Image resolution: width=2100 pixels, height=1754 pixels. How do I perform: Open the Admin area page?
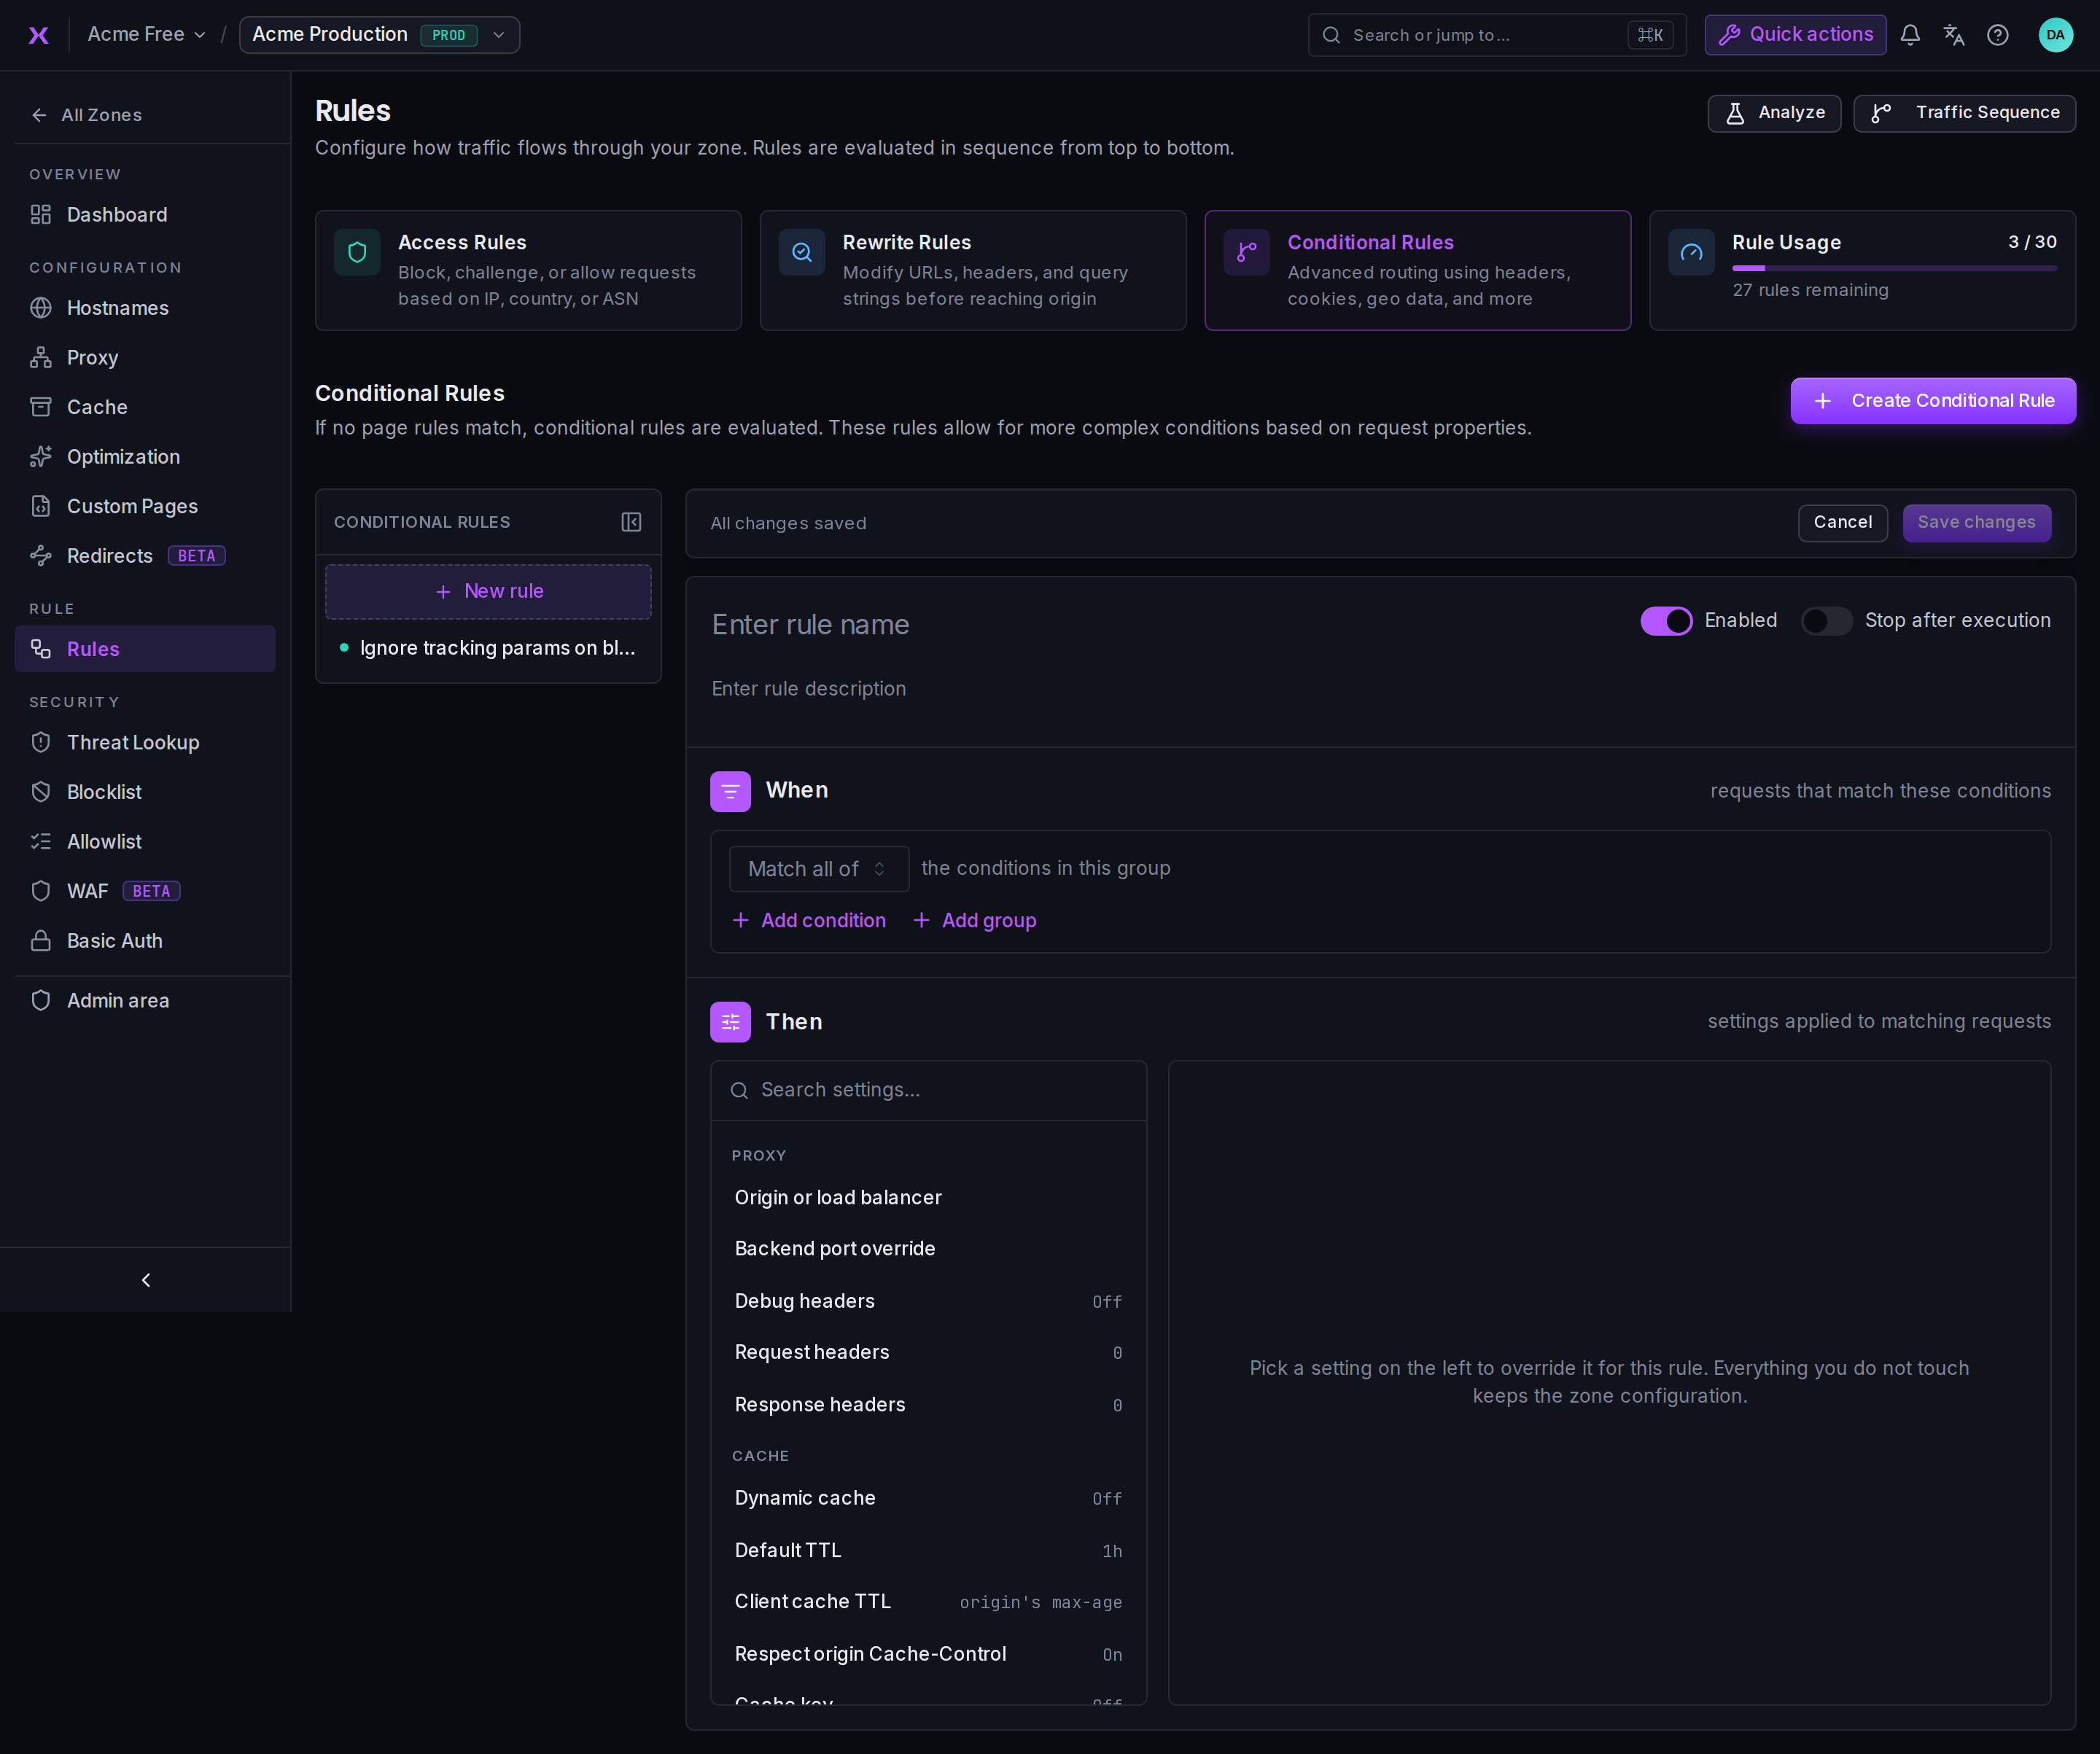[x=145, y=1001]
